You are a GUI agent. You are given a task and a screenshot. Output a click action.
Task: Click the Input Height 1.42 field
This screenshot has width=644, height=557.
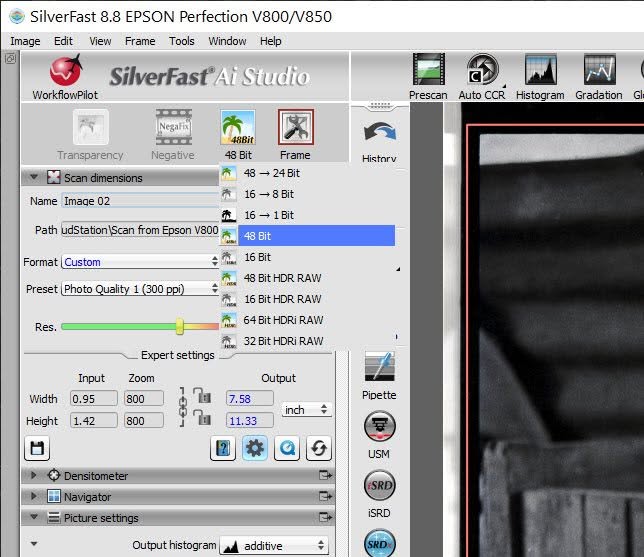(x=94, y=421)
